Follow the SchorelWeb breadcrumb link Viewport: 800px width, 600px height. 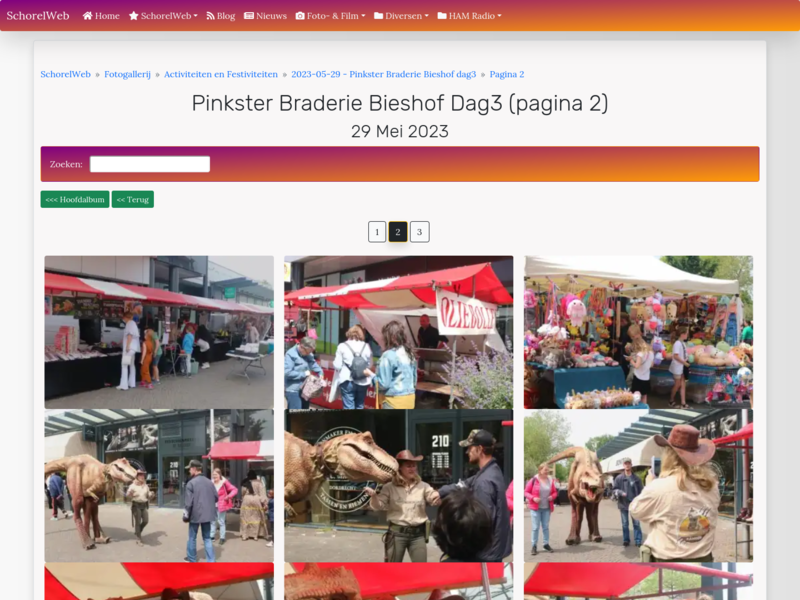[65, 74]
